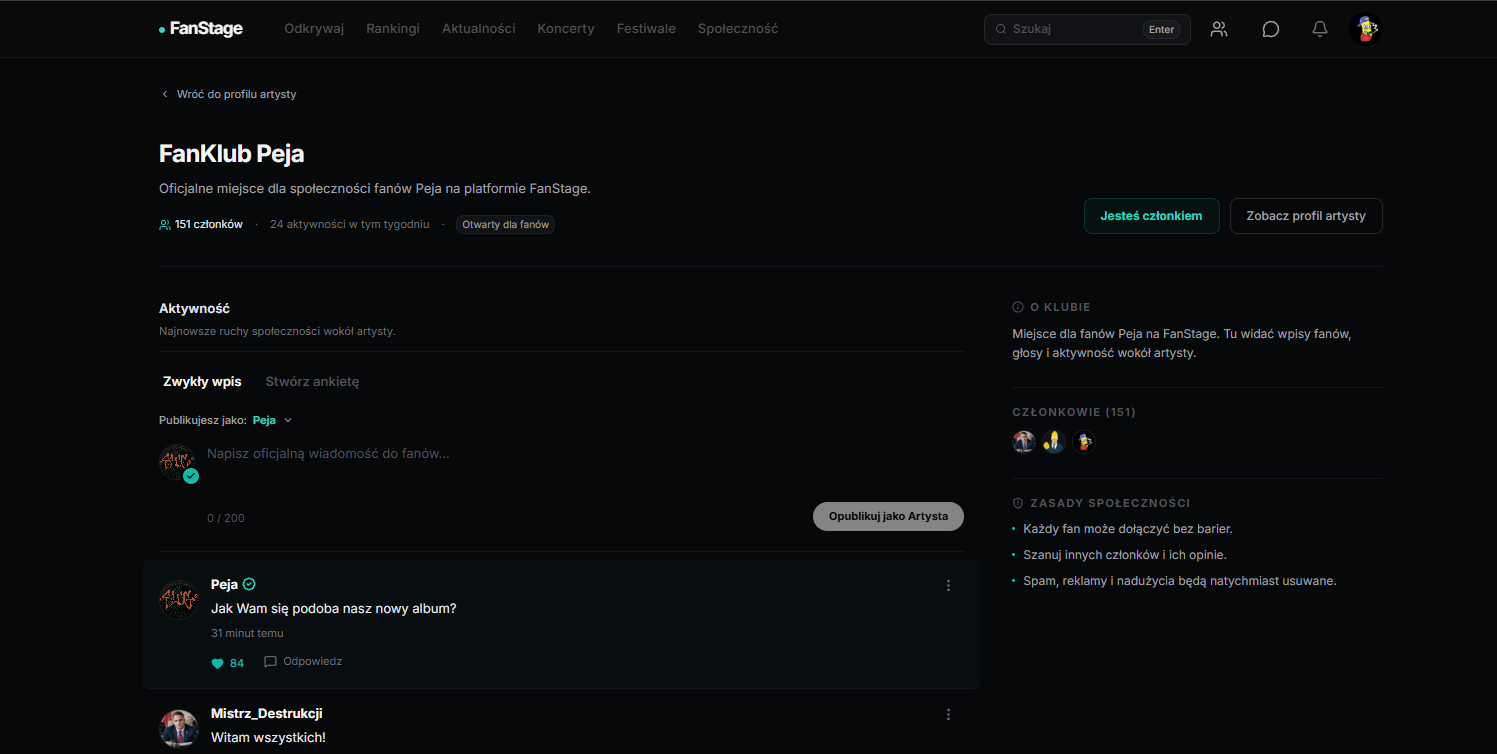1497x754 pixels.
Task: Like Peja's post with heart icon
Action: [218, 663]
